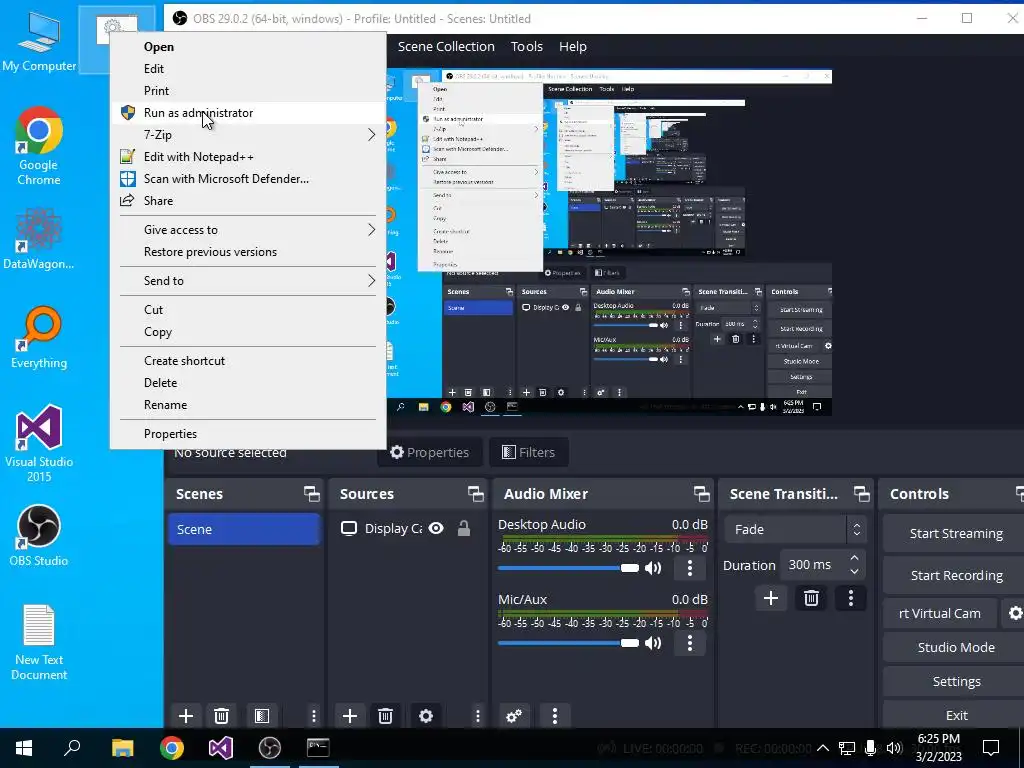
Task: Expand 7-Zip submenu in context menu
Action: coord(247,135)
